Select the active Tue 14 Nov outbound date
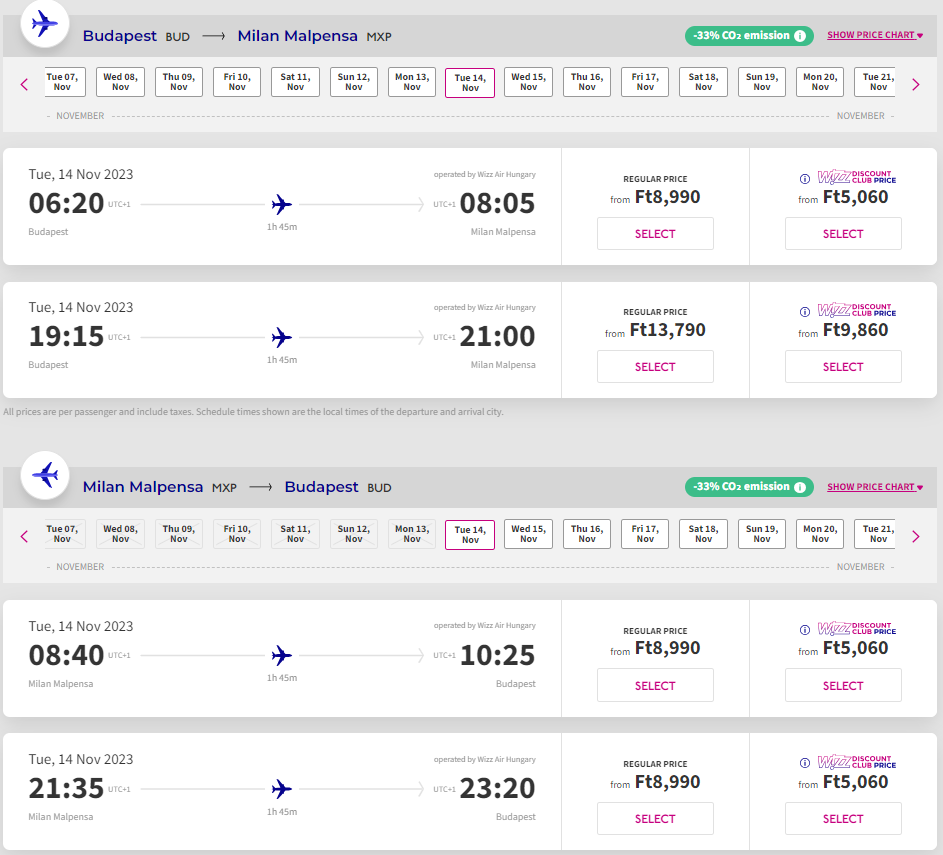This screenshot has height=855, width=943. coord(470,83)
